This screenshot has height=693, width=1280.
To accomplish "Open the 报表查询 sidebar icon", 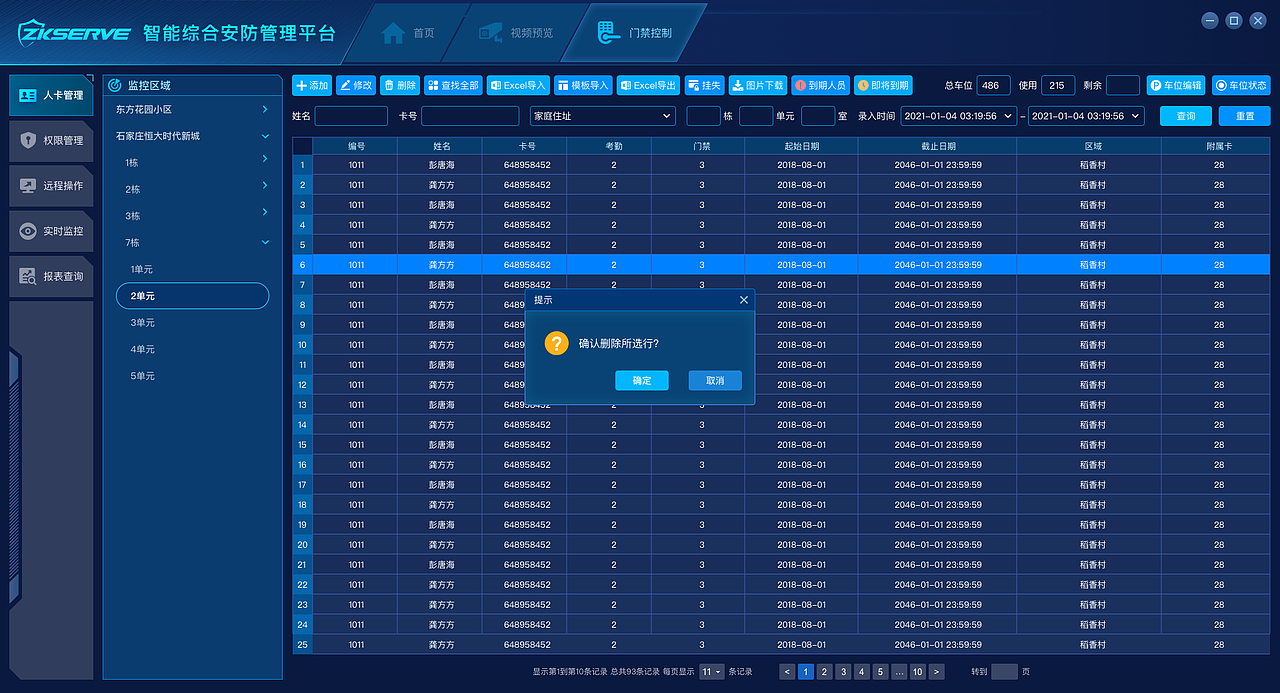I will (x=50, y=276).
